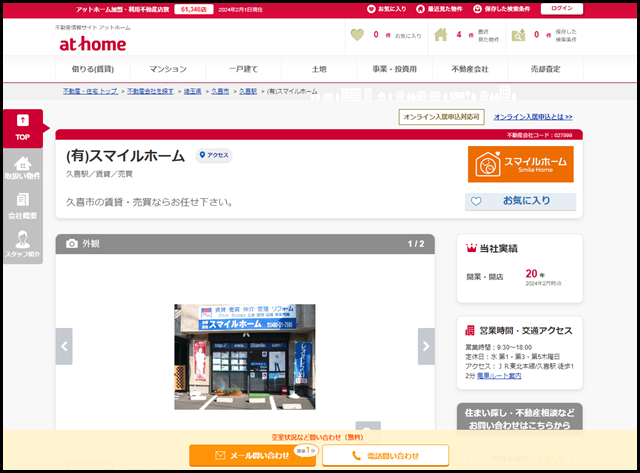Viewport: 640px width, 473px height.
Task: Click 電話問い合わせ button
Action: (x=385, y=455)
